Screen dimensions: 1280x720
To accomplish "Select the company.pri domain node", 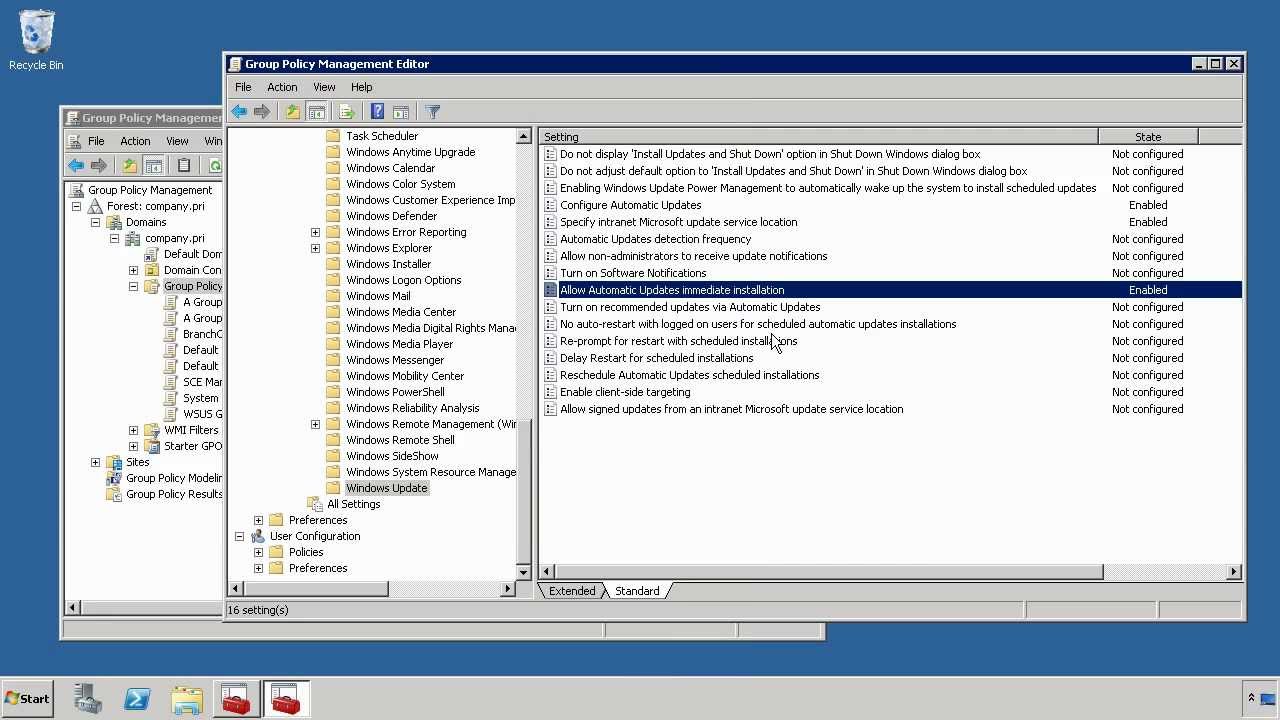I will [x=174, y=238].
